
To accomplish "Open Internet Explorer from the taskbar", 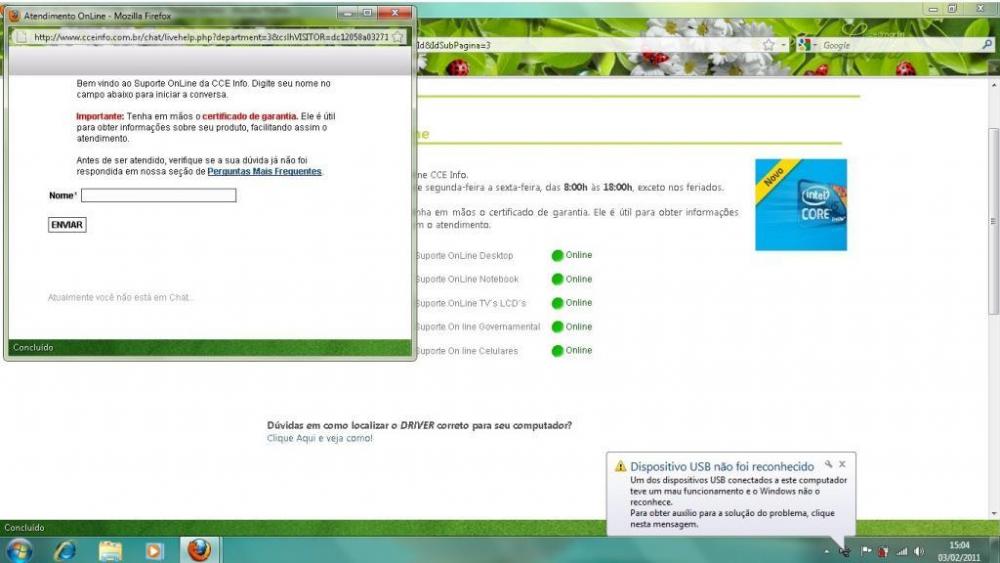I will [x=65, y=550].
